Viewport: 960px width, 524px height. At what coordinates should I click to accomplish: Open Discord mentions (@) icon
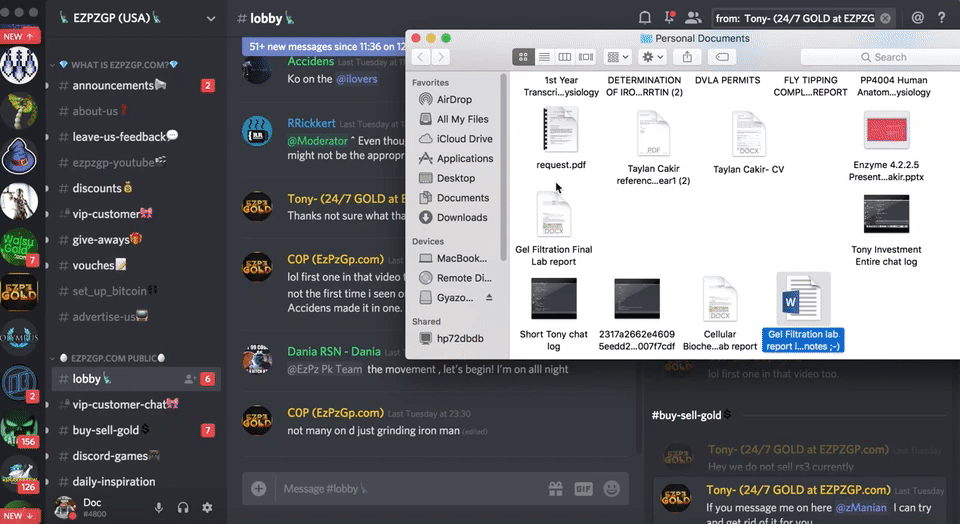[917, 18]
